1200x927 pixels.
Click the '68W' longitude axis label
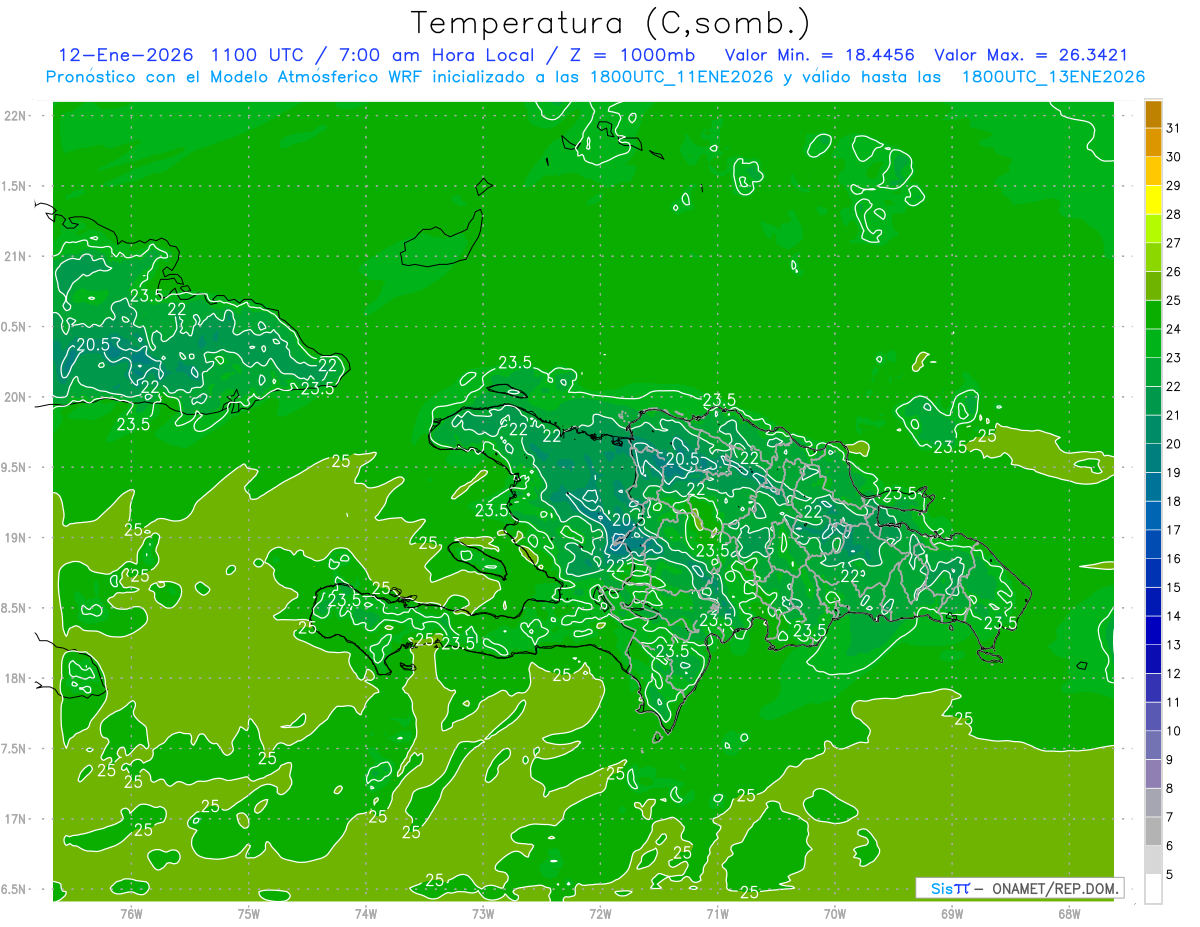click(1069, 913)
